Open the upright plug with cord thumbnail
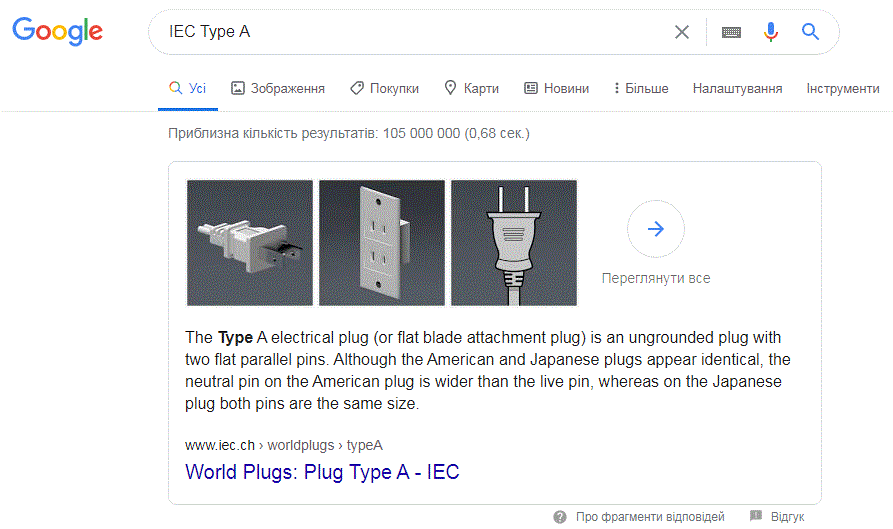This screenshot has height=529, width=893. coord(514,243)
